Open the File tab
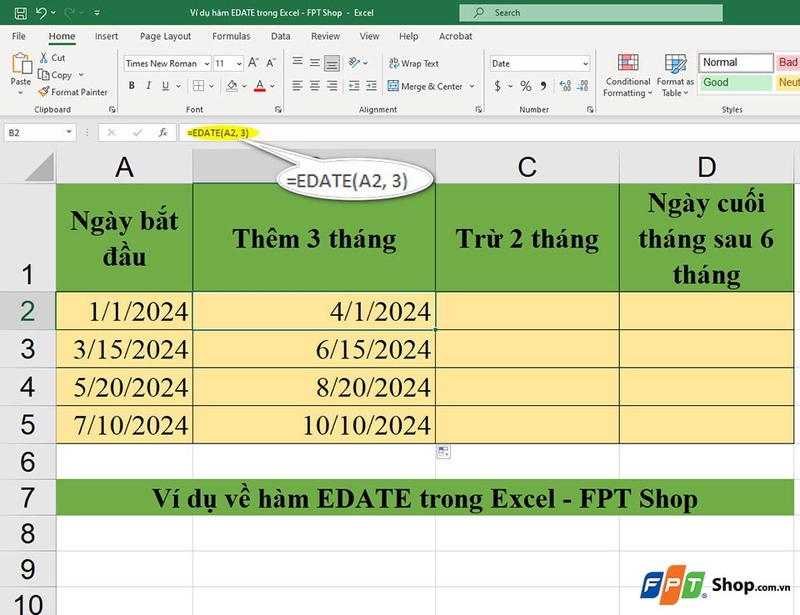800x615 pixels. (x=19, y=36)
